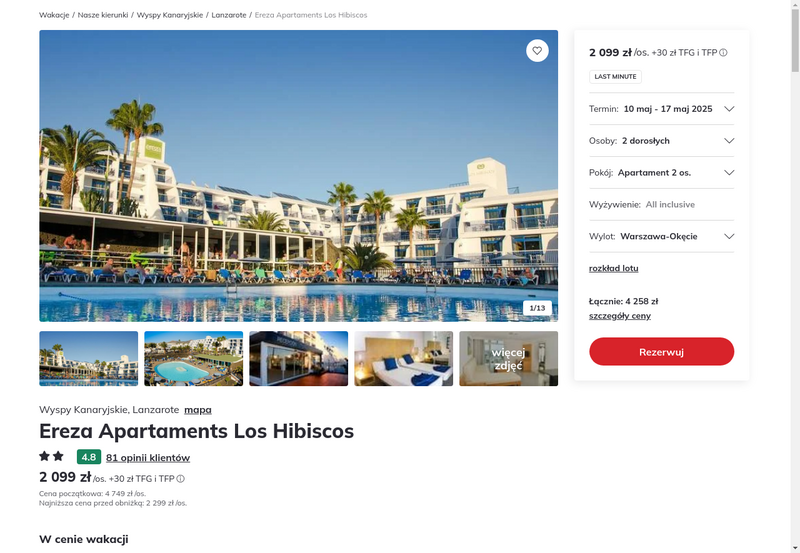Open rozkład lotu flight schedule link
The width and height of the screenshot is (800, 553).
613,268
